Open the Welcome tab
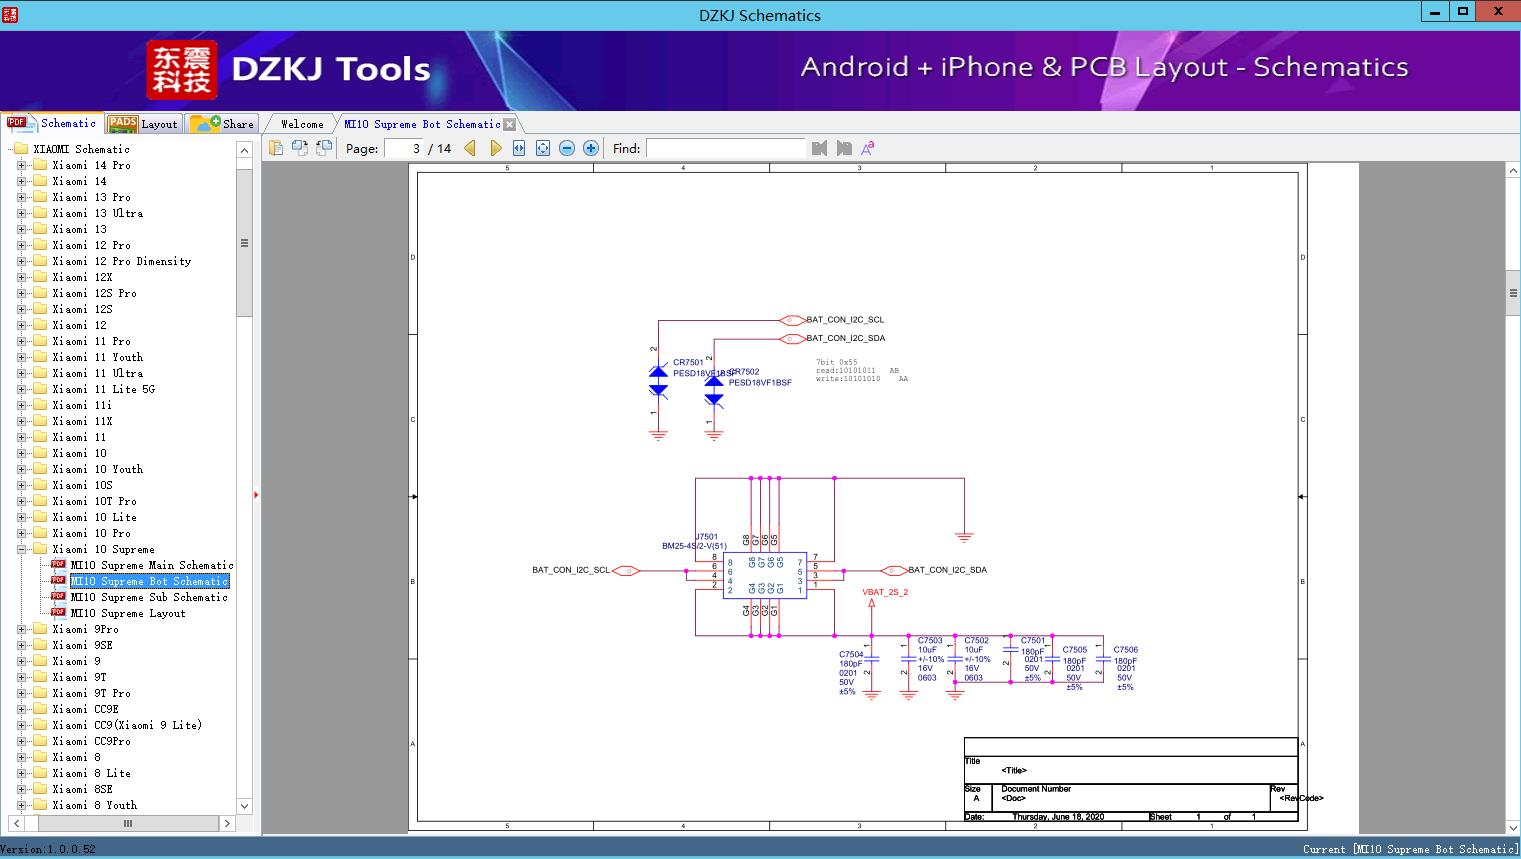This screenshot has height=859, width=1521. 302,124
